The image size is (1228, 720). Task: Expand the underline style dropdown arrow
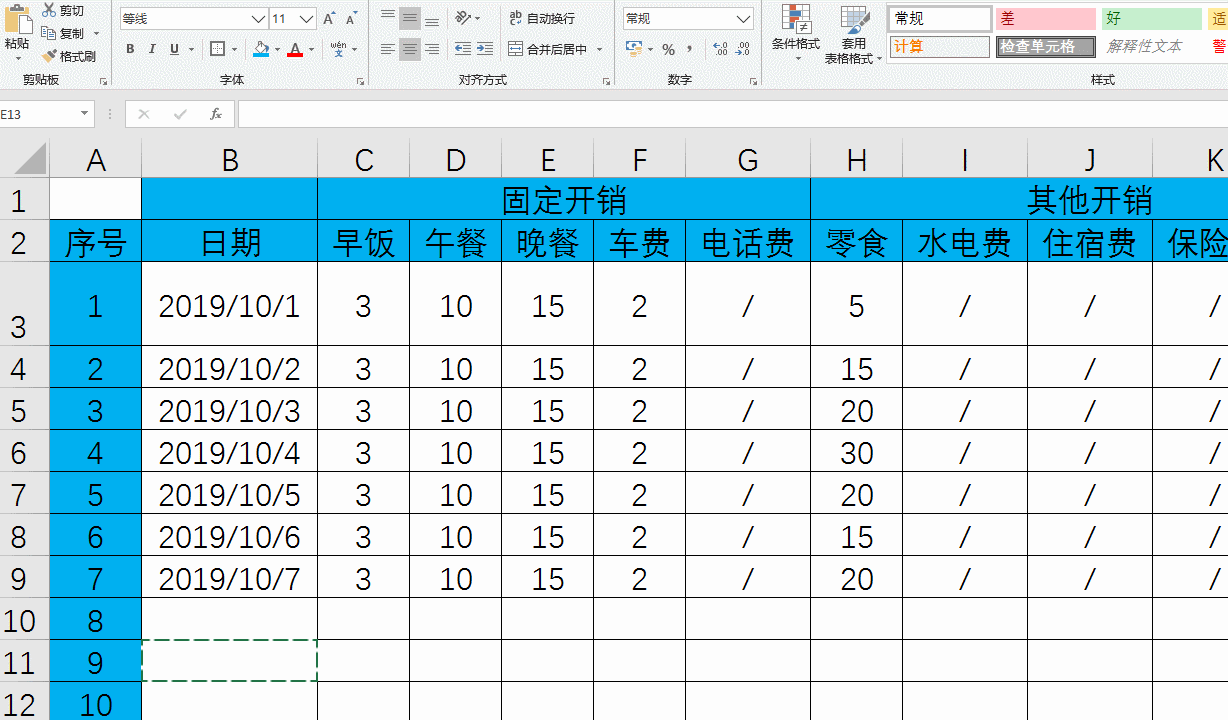click(x=190, y=49)
